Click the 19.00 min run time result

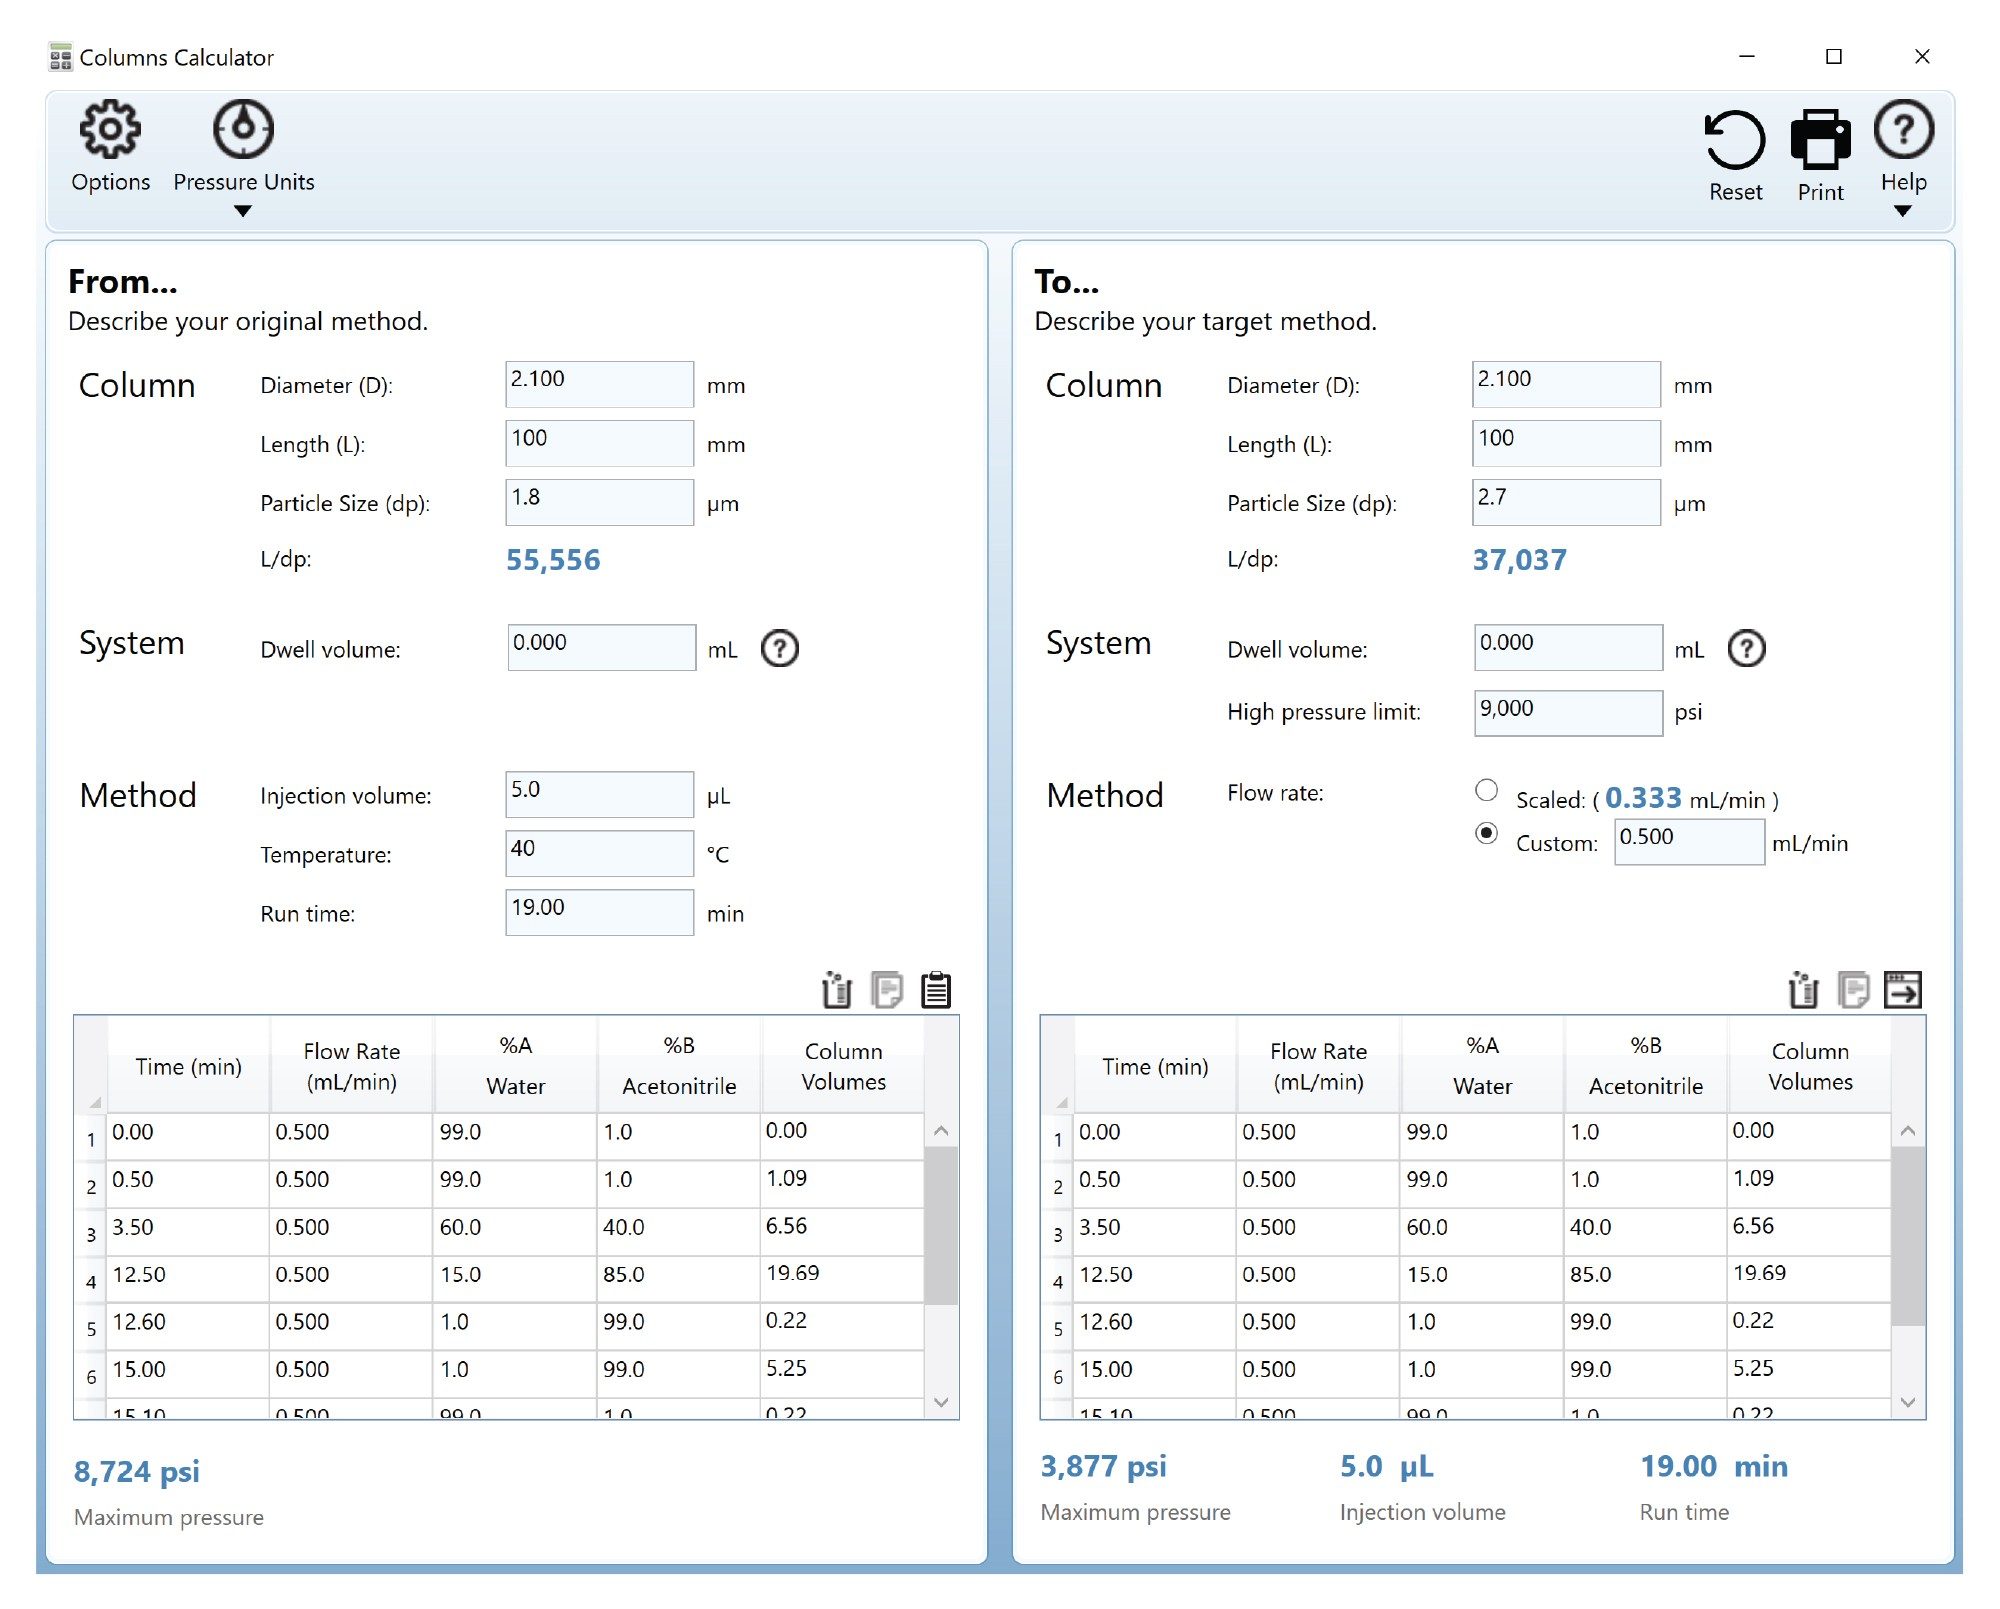(1714, 1467)
